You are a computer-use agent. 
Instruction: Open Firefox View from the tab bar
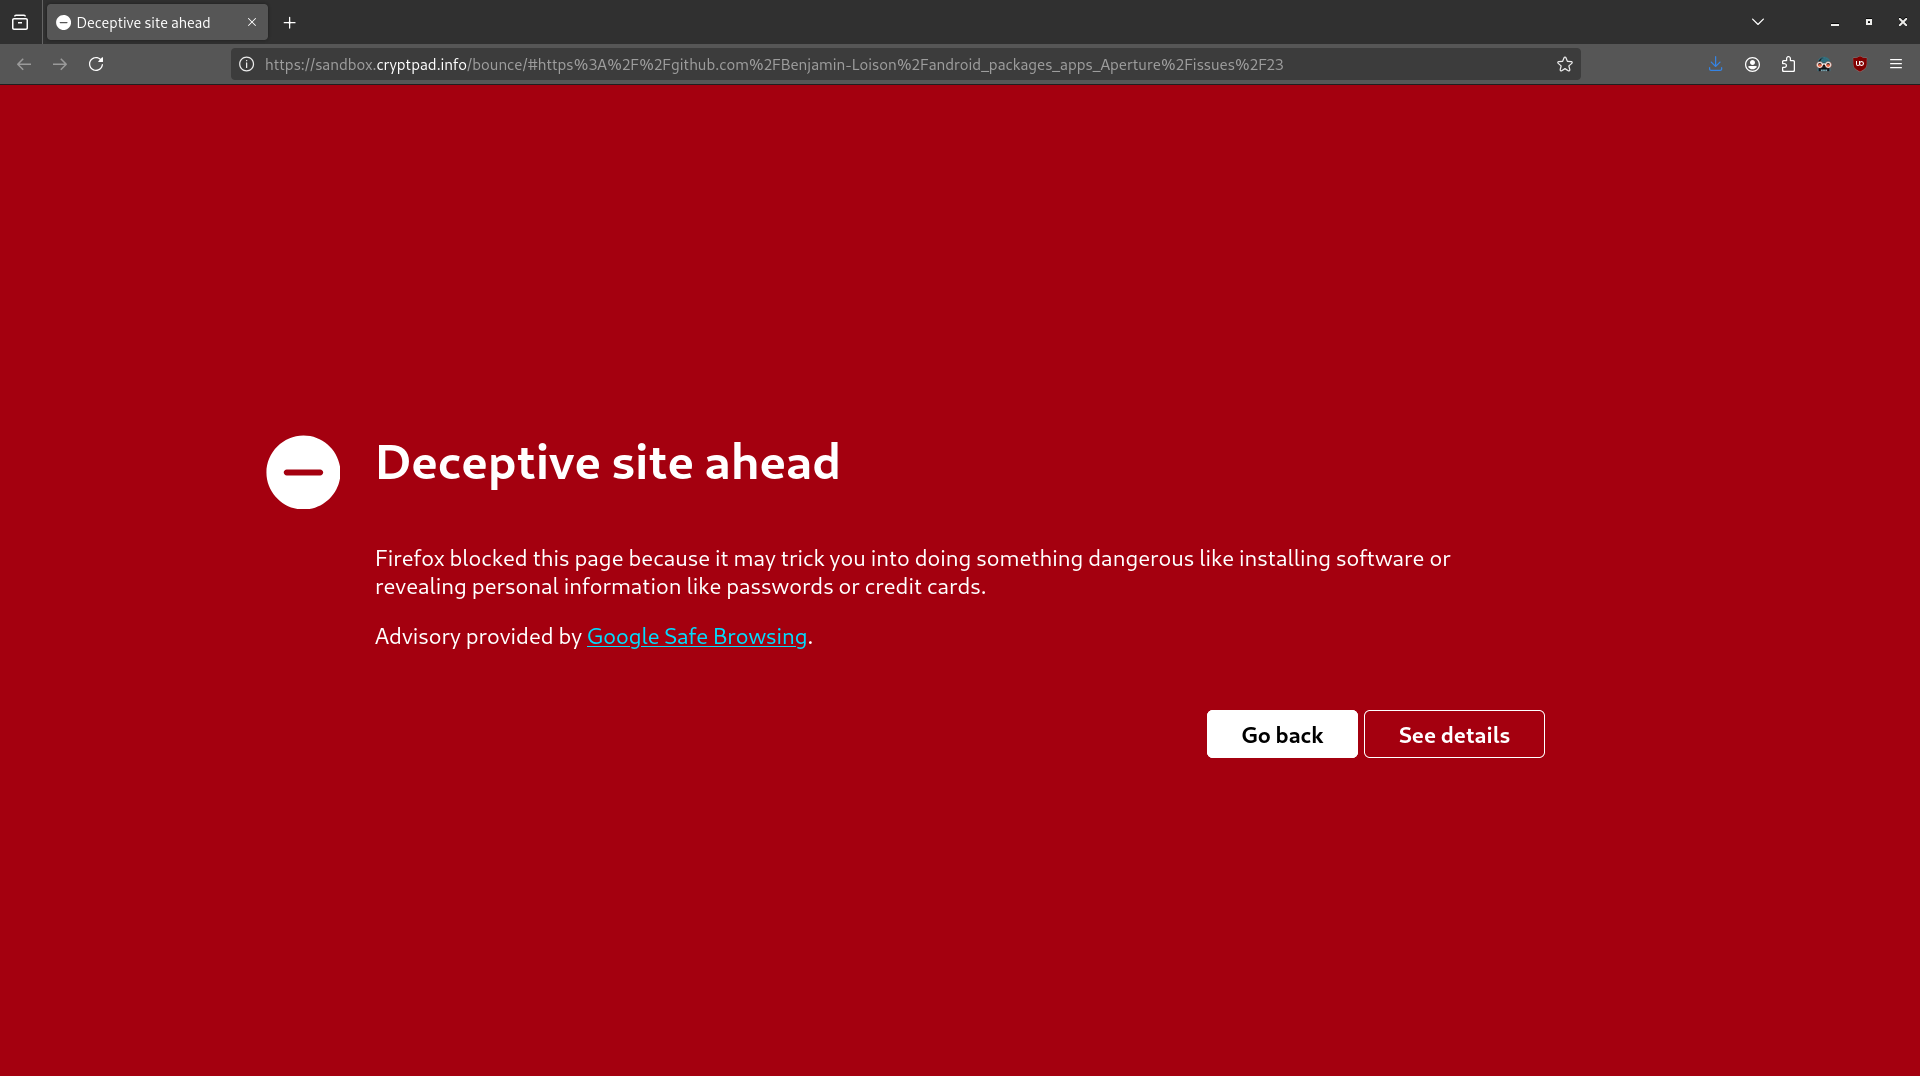click(20, 22)
